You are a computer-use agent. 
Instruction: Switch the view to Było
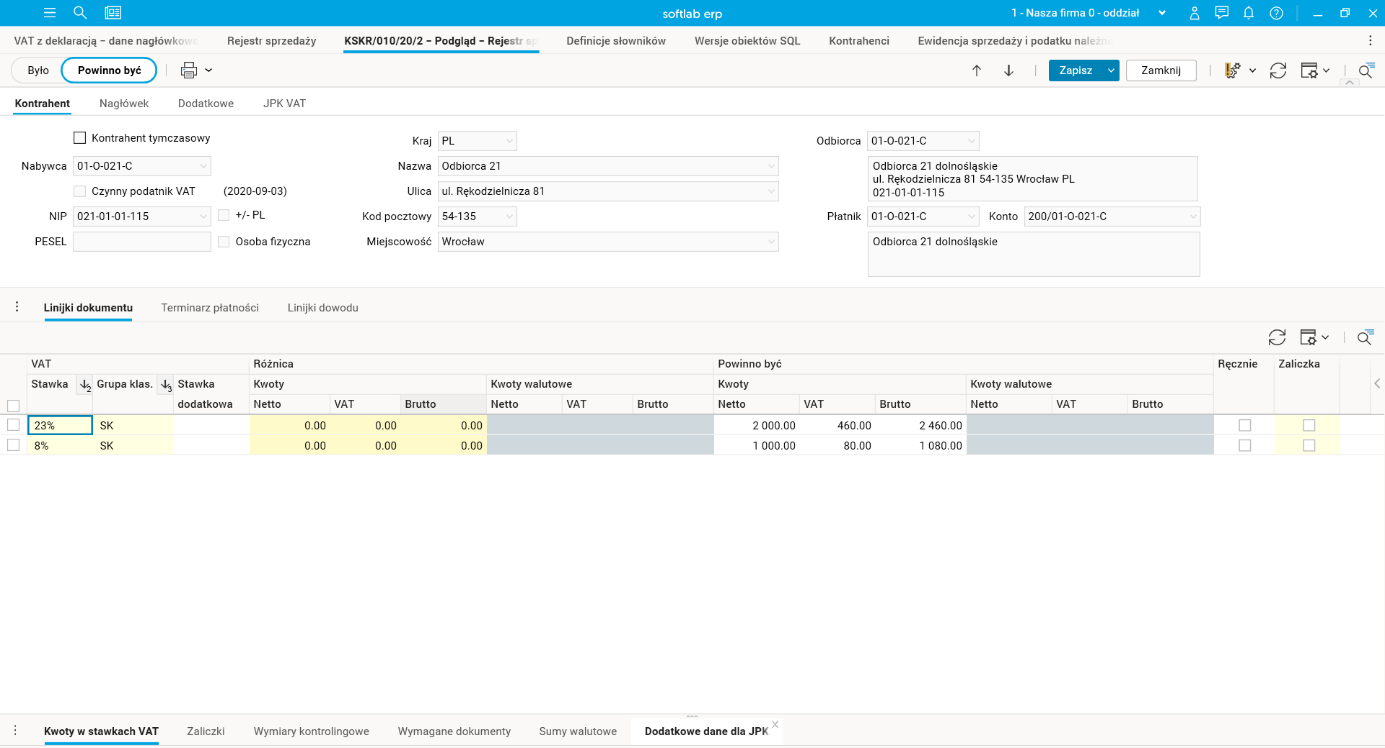point(38,70)
